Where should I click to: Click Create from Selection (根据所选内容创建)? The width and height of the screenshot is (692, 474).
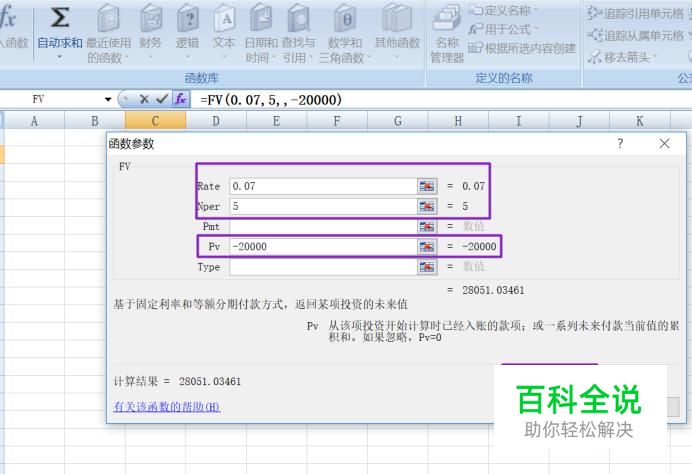[x=522, y=48]
